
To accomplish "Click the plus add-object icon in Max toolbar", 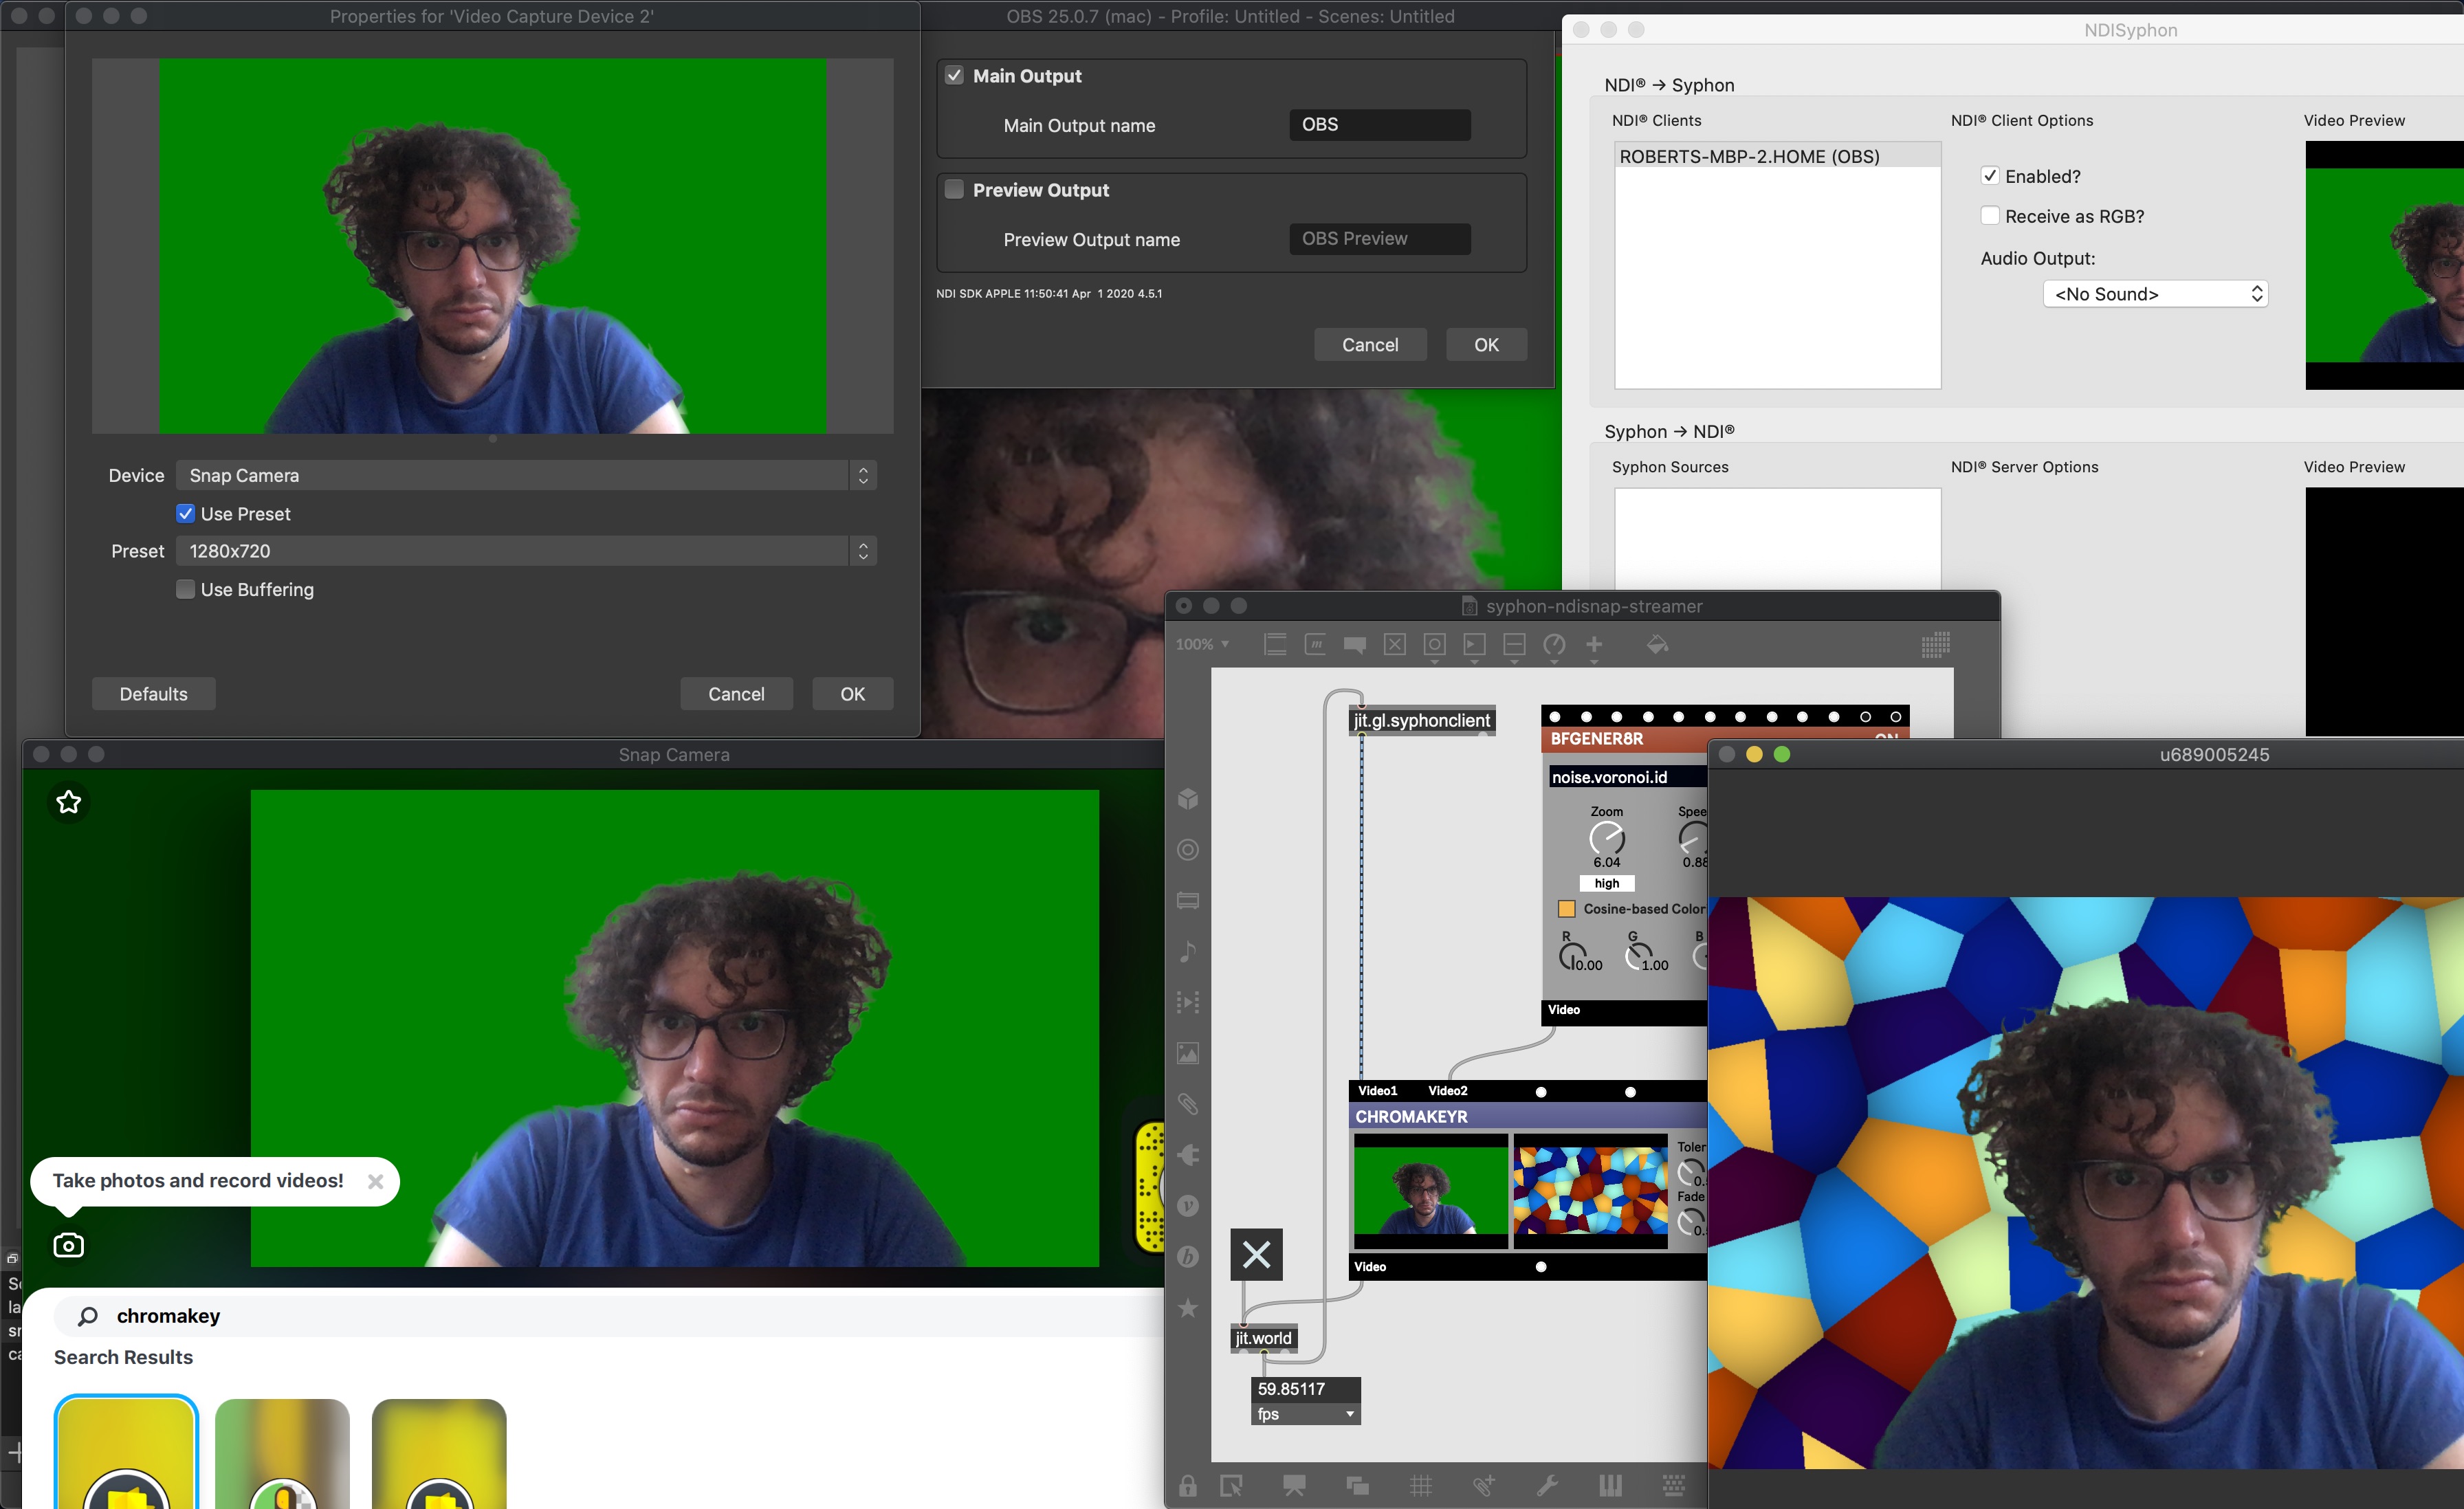I will (x=1594, y=645).
